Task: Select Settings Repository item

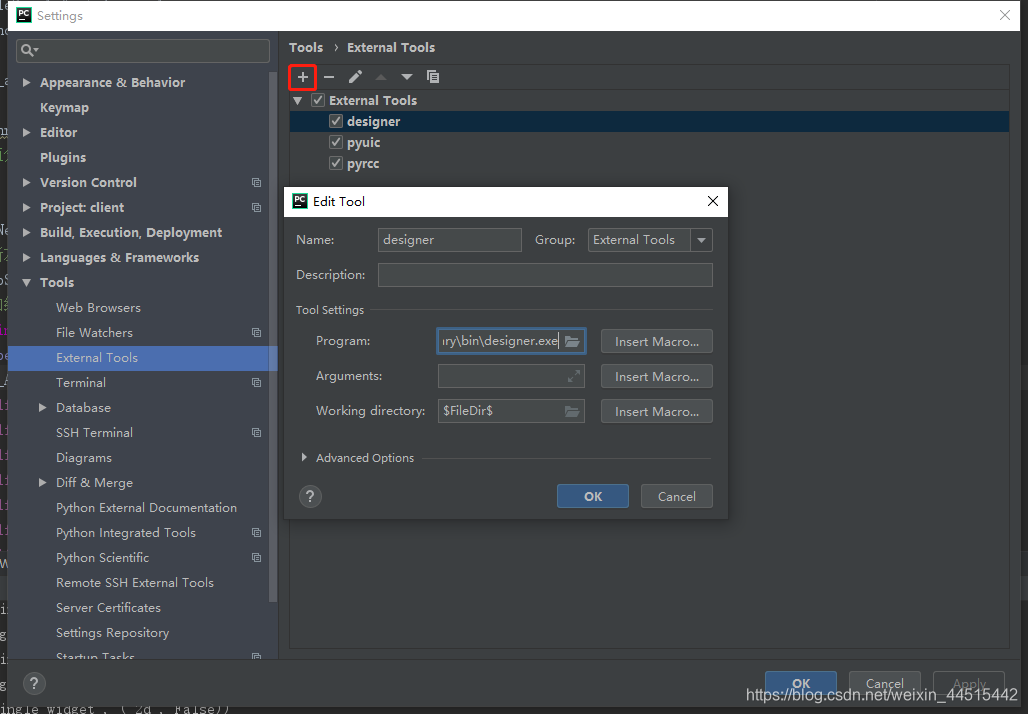Action: tap(113, 633)
